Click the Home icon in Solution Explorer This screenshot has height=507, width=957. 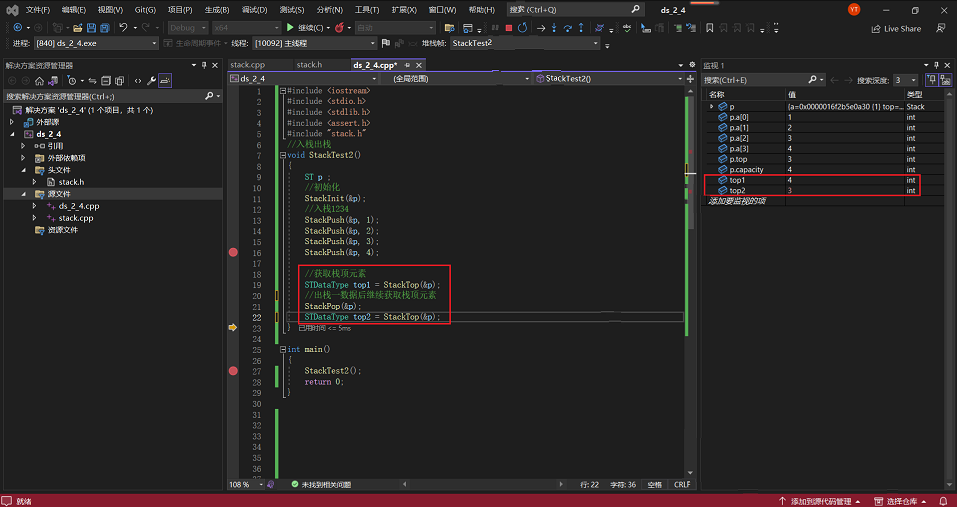(39, 81)
